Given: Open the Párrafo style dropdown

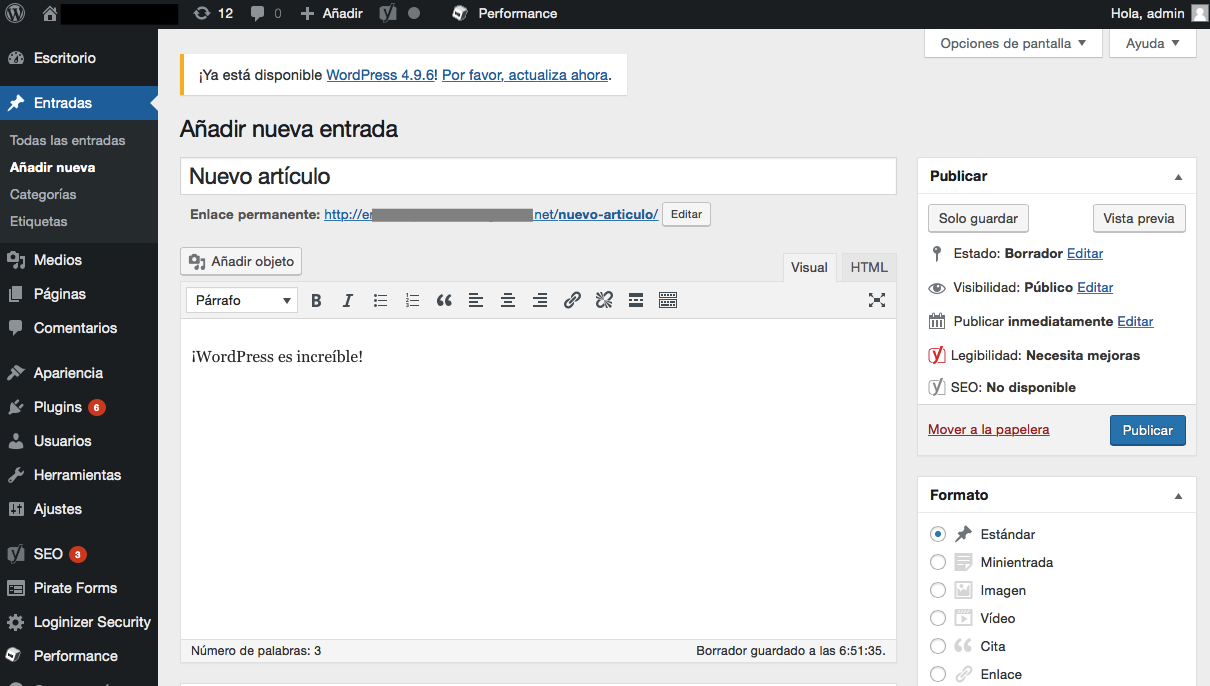Looking at the screenshot, I should pos(241,299).
